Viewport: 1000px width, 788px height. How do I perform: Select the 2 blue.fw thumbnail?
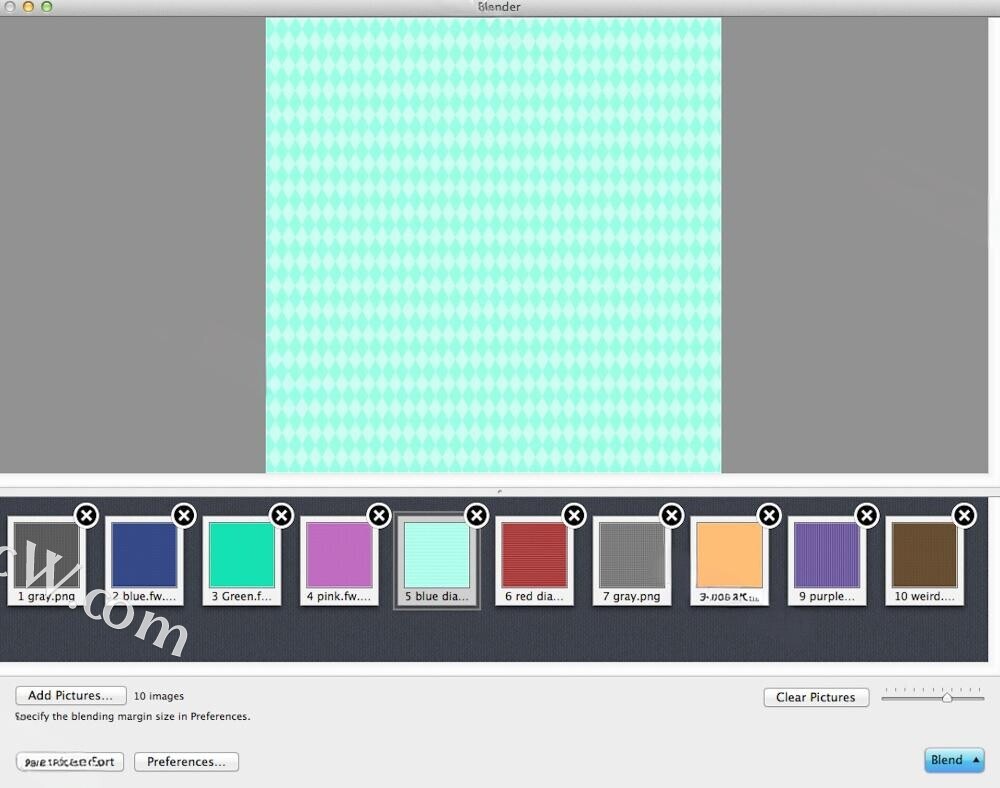[x=144, y=561]
